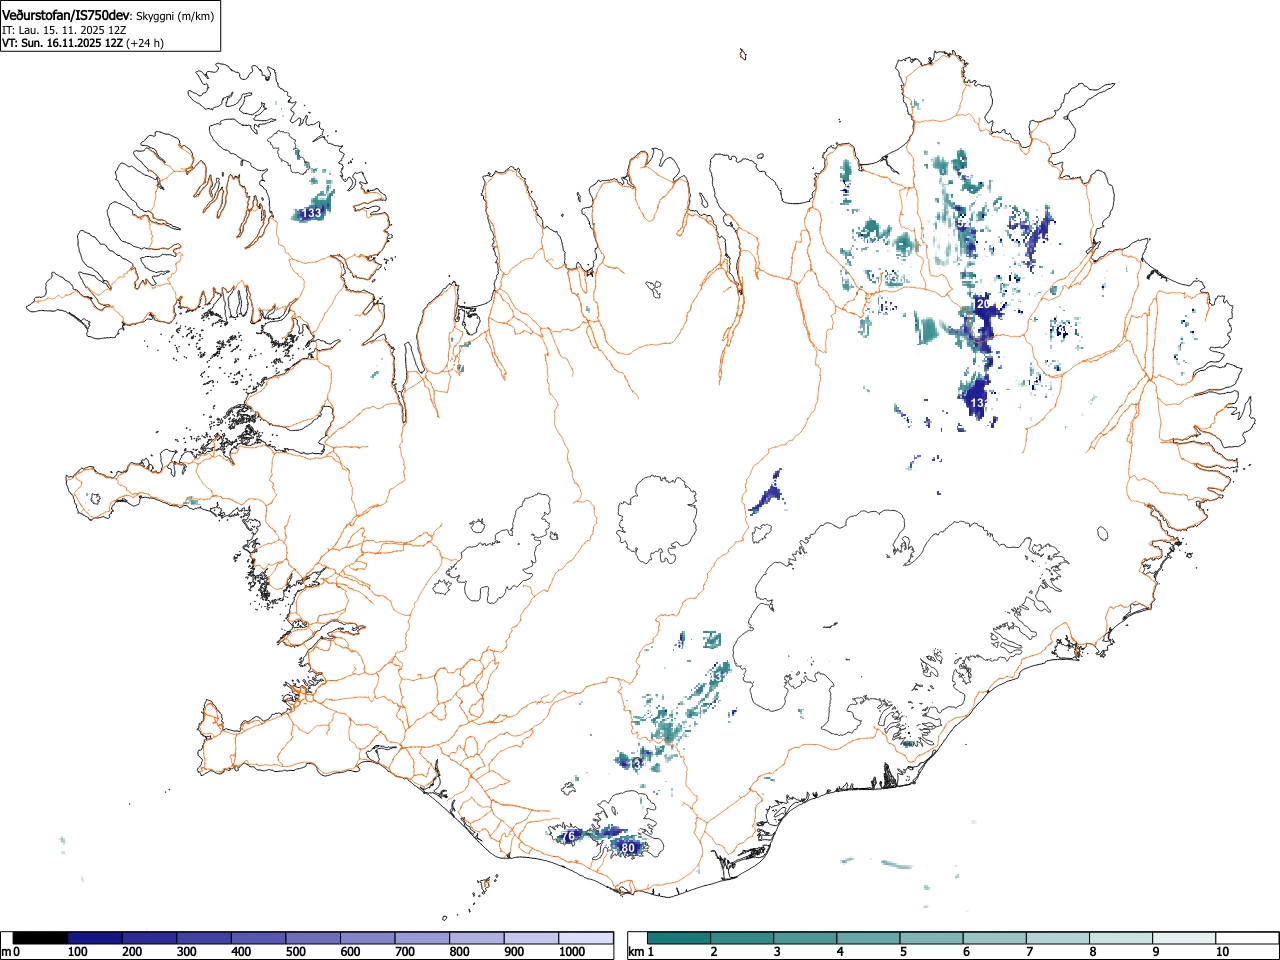This screenshot has width=1280, height=960.
Task: Select the 400–500 m legend swatch
Action: 259,938
